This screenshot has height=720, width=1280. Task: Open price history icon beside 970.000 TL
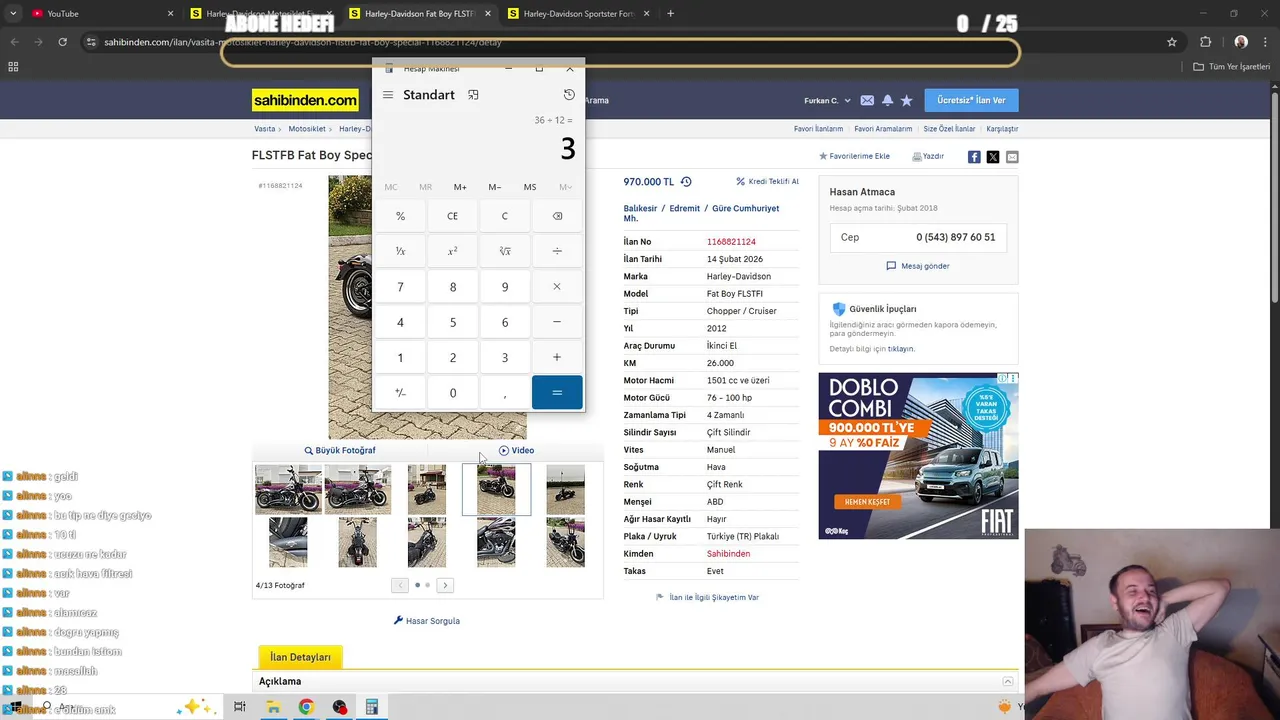(686, 182)
